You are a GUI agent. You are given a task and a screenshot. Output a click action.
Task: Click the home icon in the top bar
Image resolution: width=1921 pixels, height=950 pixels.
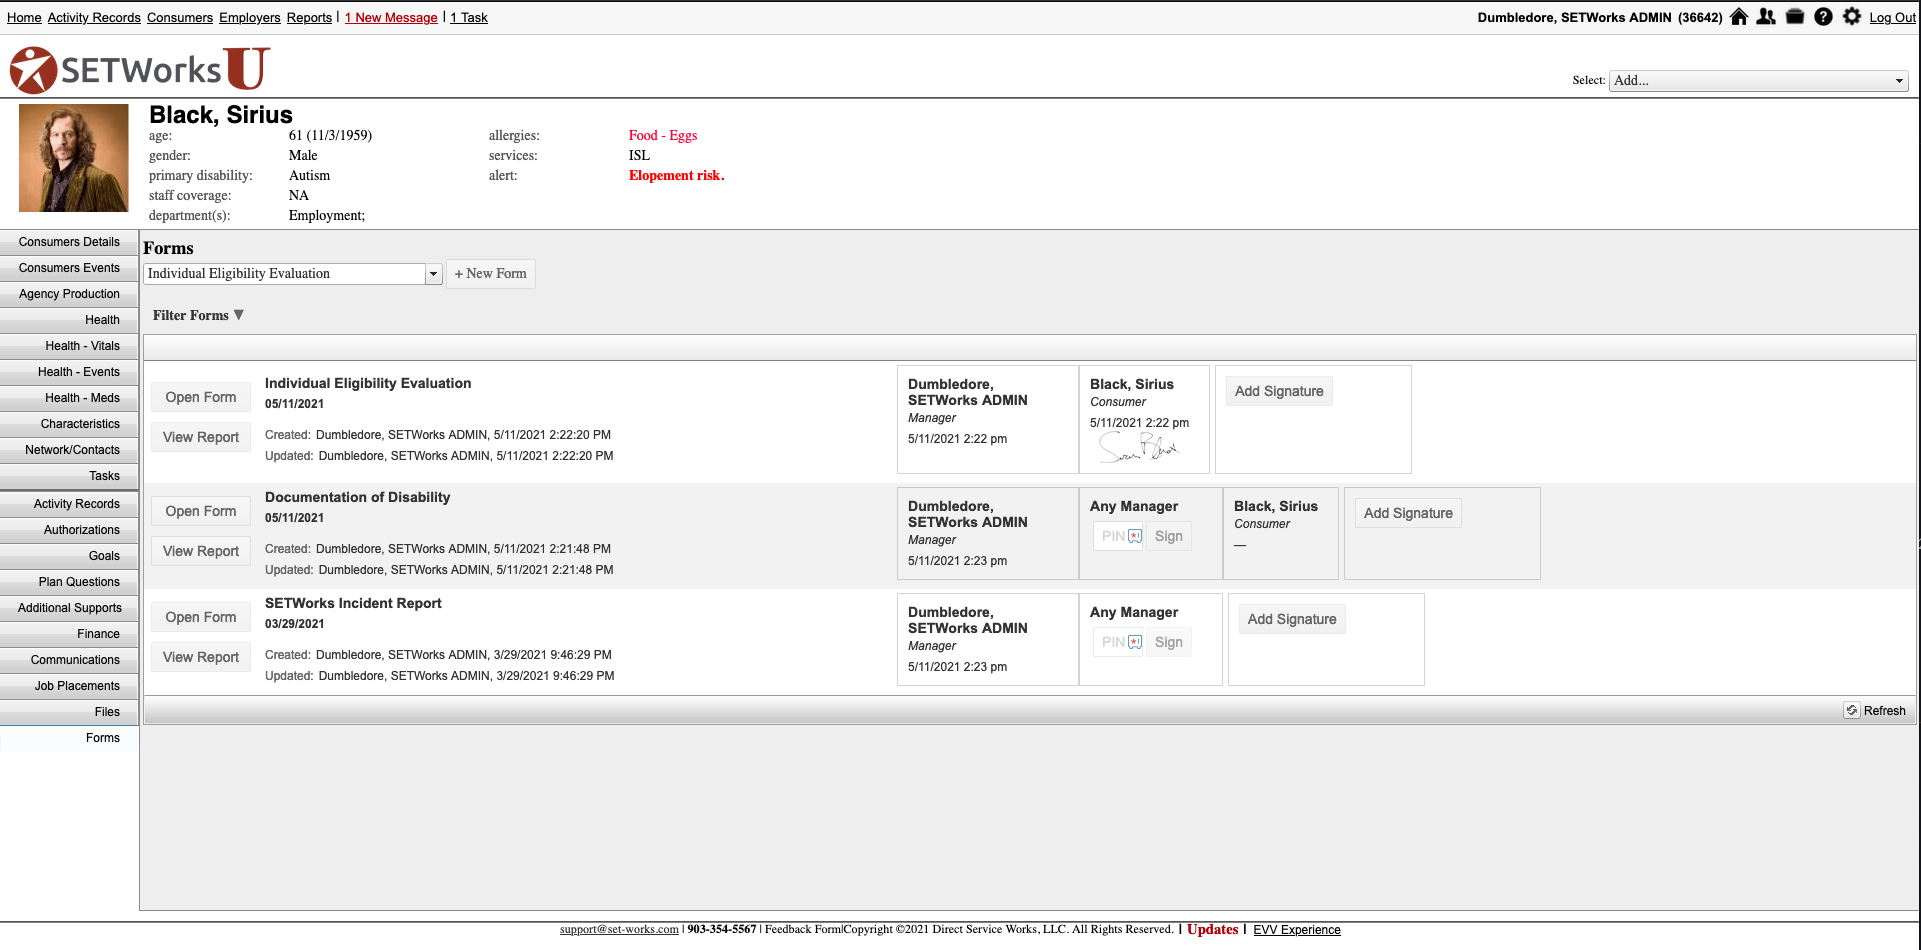pos(1739,17)
